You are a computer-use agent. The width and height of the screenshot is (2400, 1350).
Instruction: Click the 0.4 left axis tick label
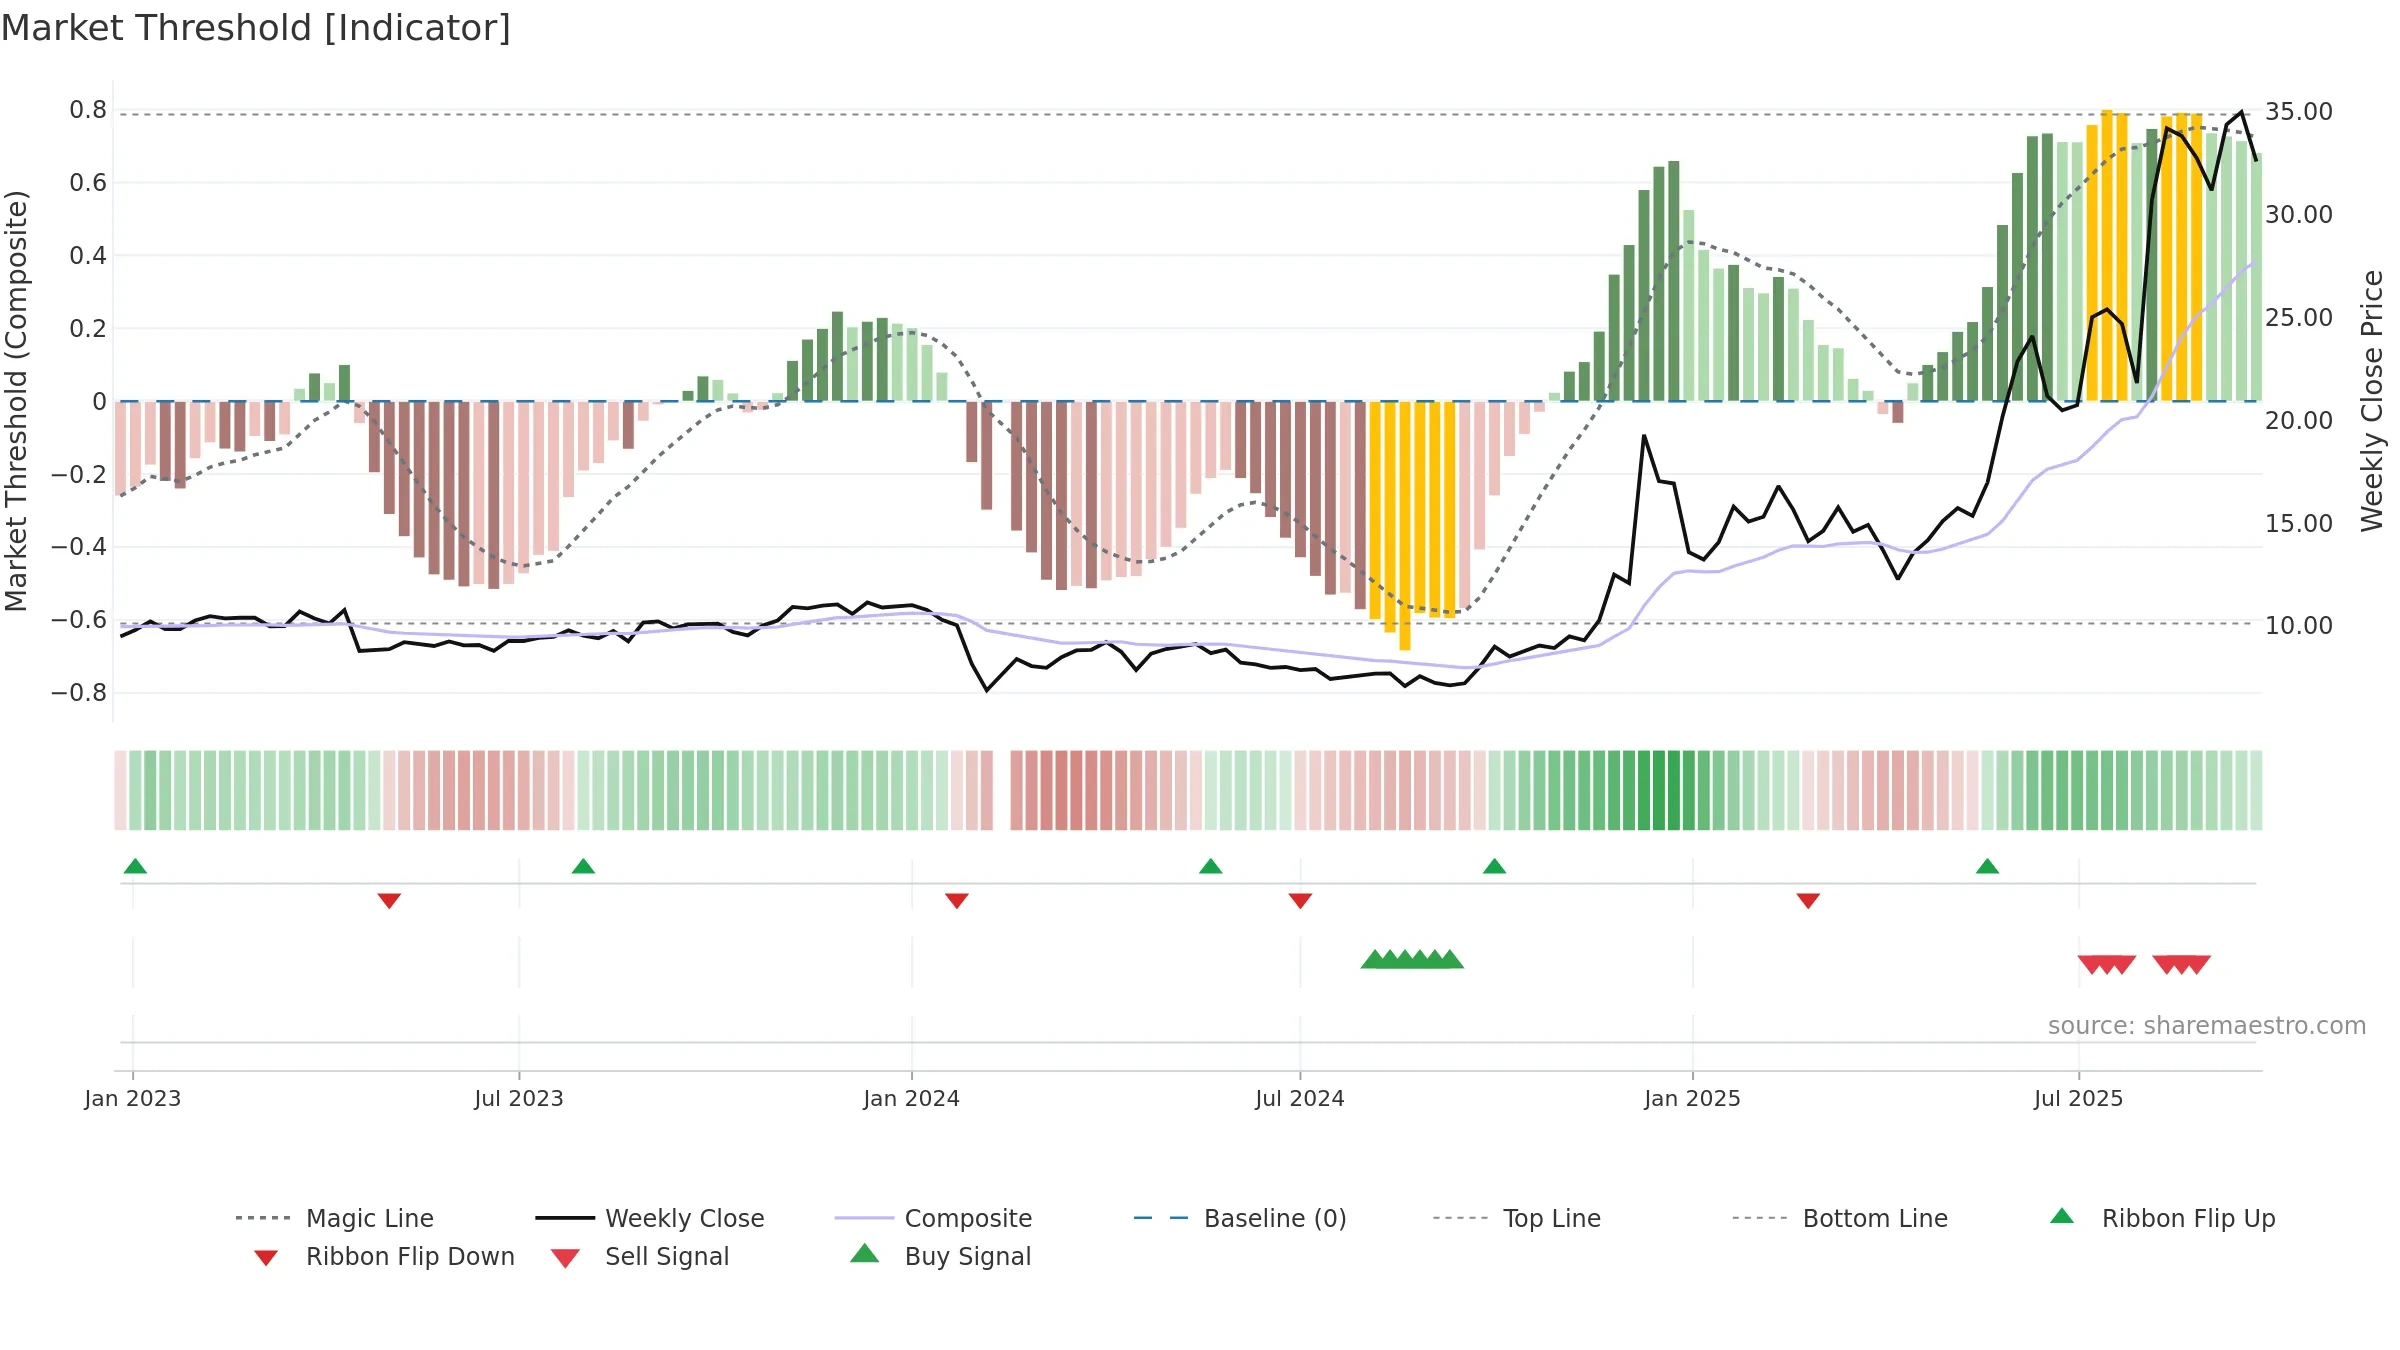pos(88,256)
